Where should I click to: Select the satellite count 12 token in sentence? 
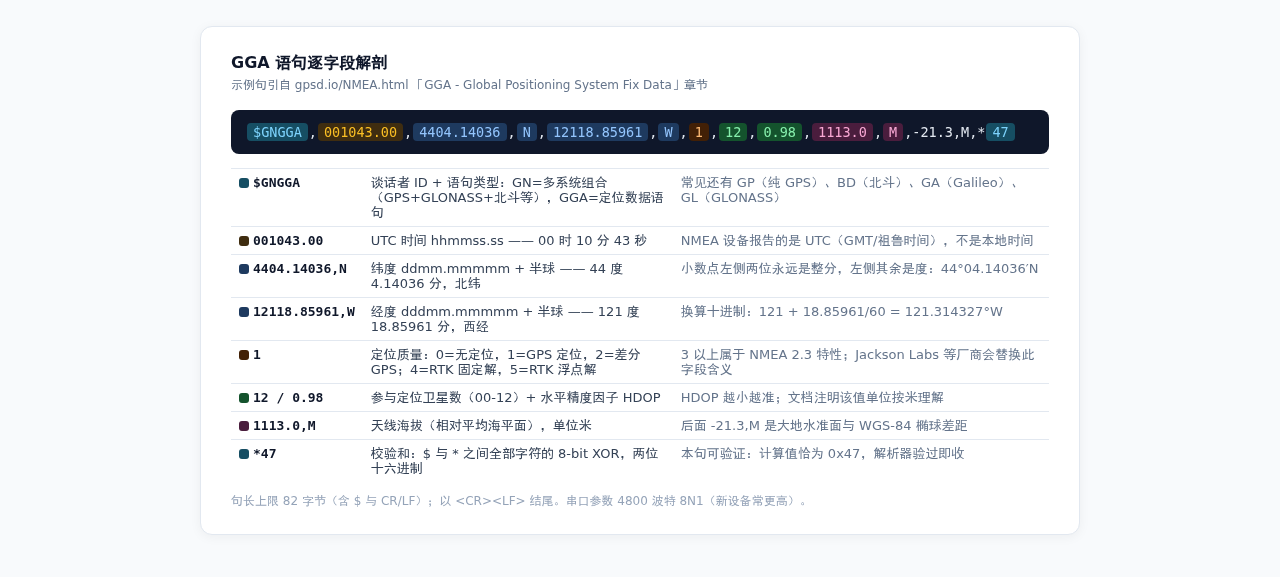pos(733,132)
